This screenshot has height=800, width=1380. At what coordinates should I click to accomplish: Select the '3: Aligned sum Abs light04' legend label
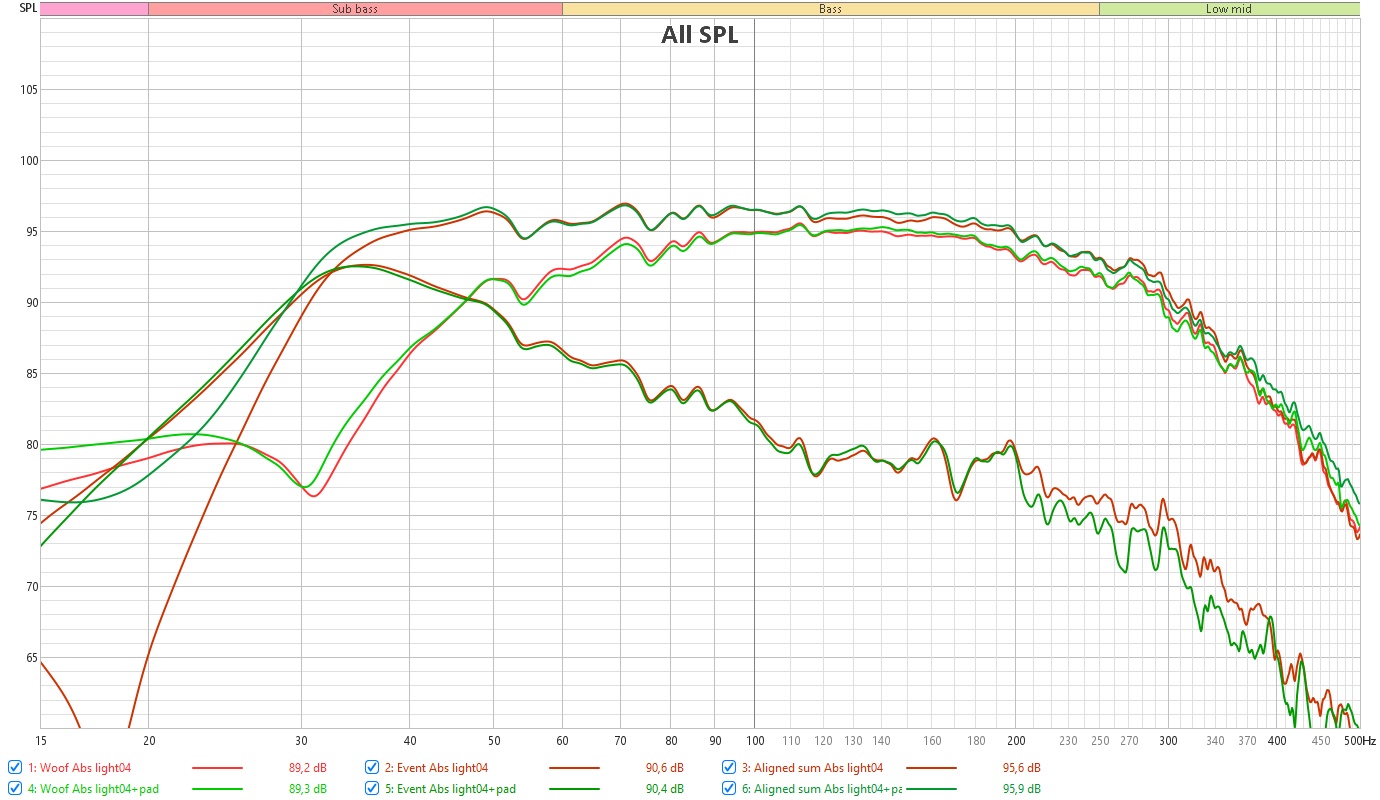coord(812,768)
